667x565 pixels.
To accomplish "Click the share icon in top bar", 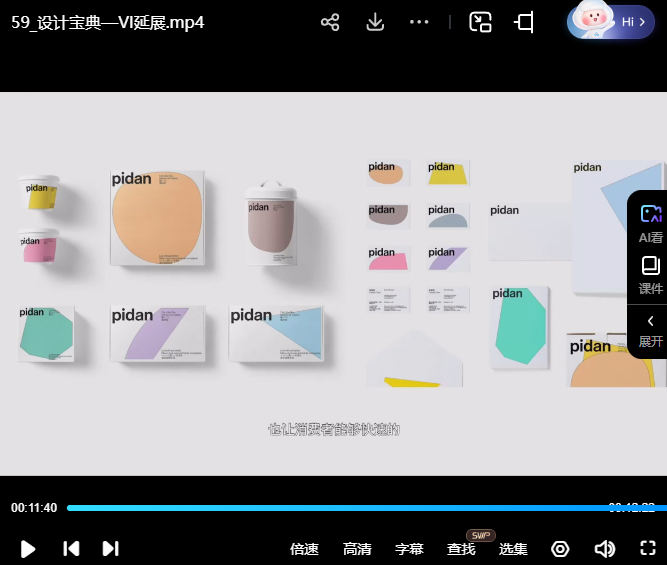I will [330, 22].
